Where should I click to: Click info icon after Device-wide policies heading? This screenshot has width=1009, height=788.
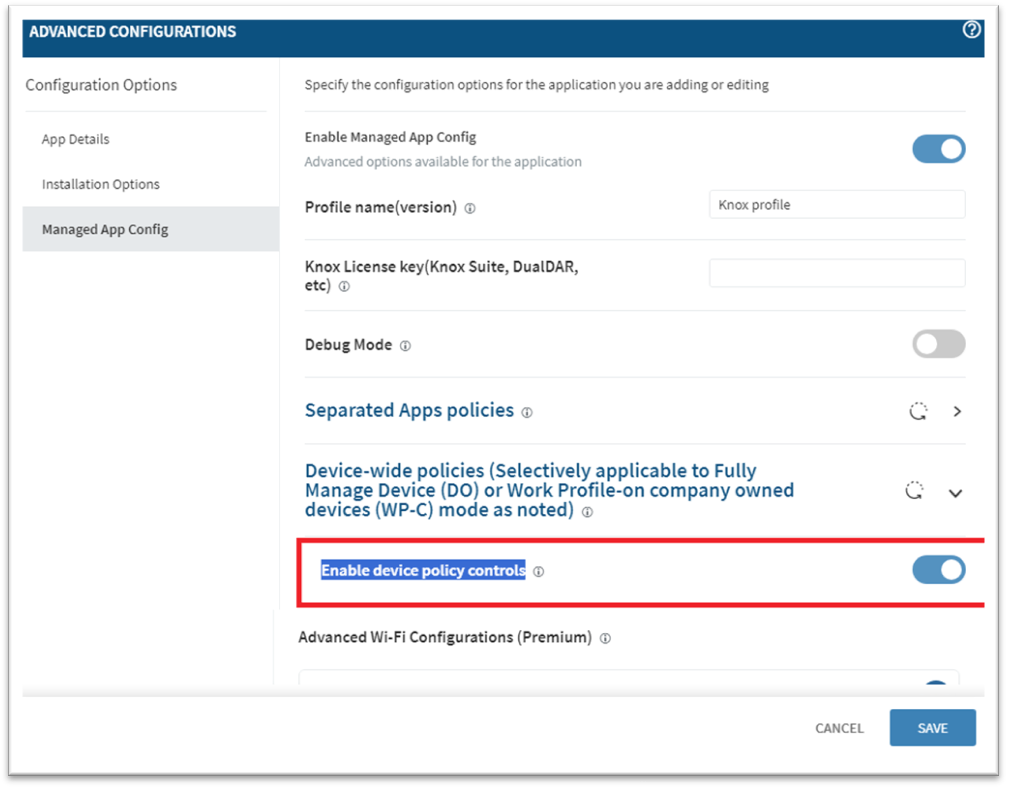click(587, 512)
